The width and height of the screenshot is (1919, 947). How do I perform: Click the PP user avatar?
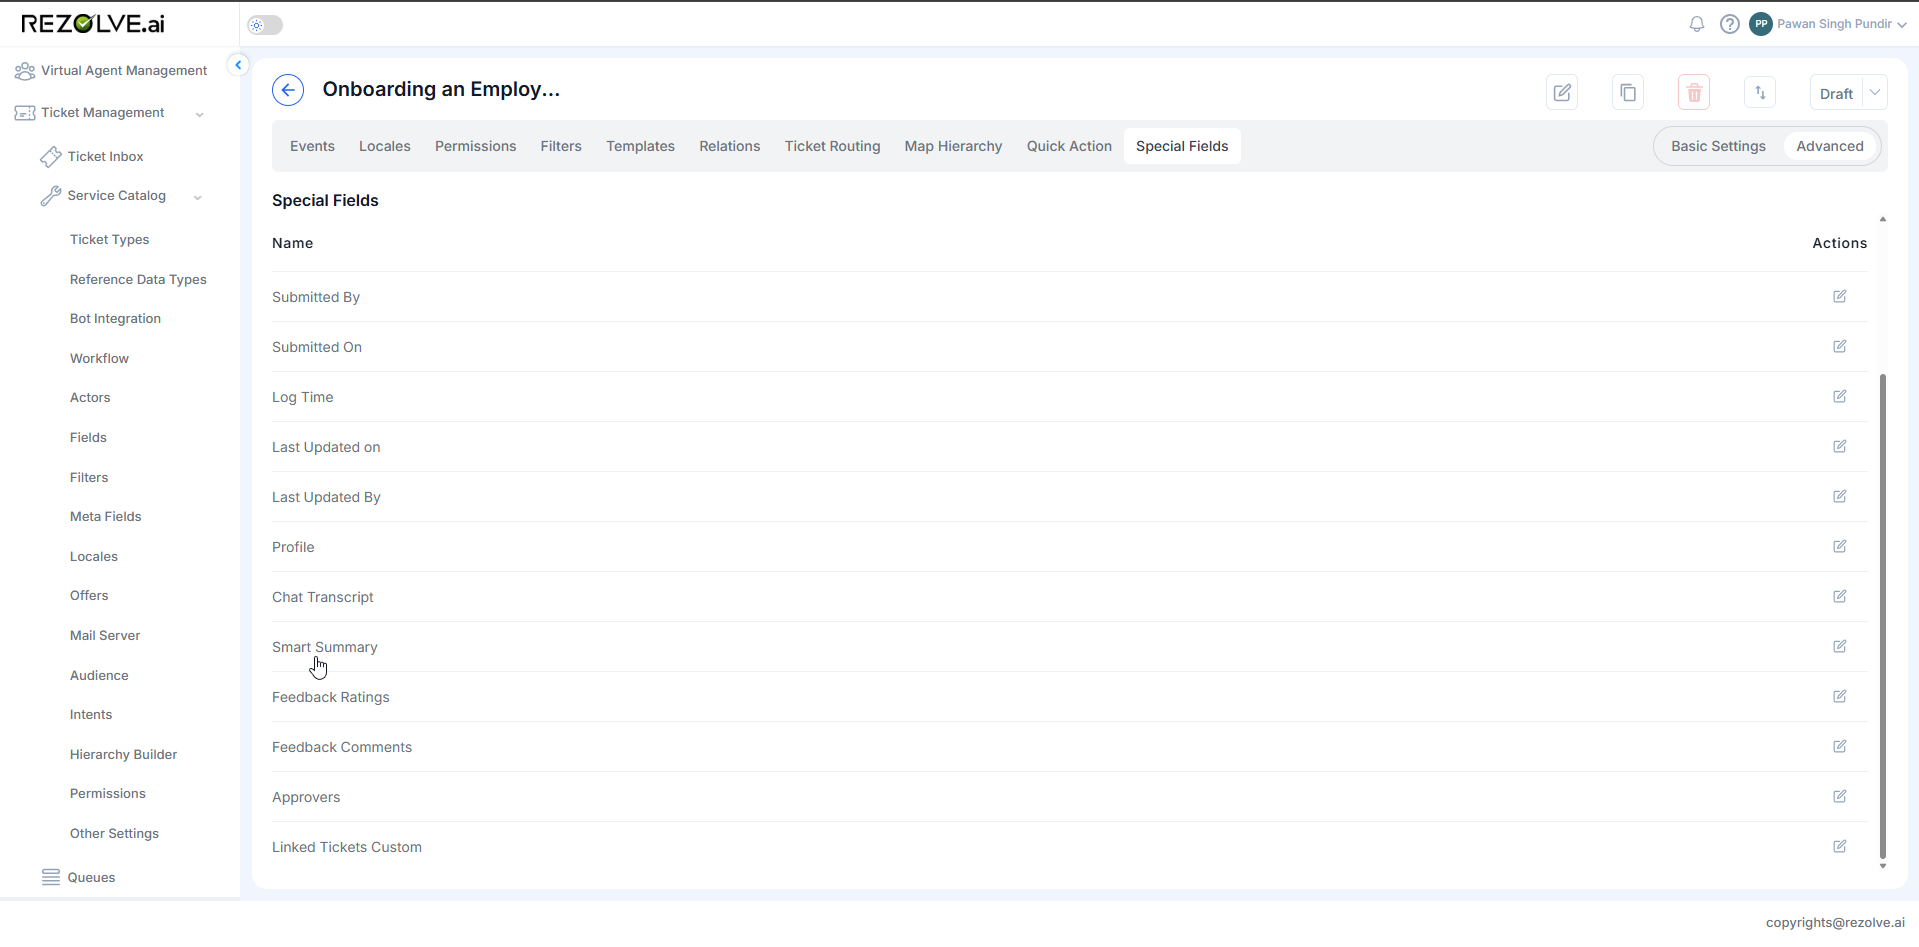coord(1761,24)
